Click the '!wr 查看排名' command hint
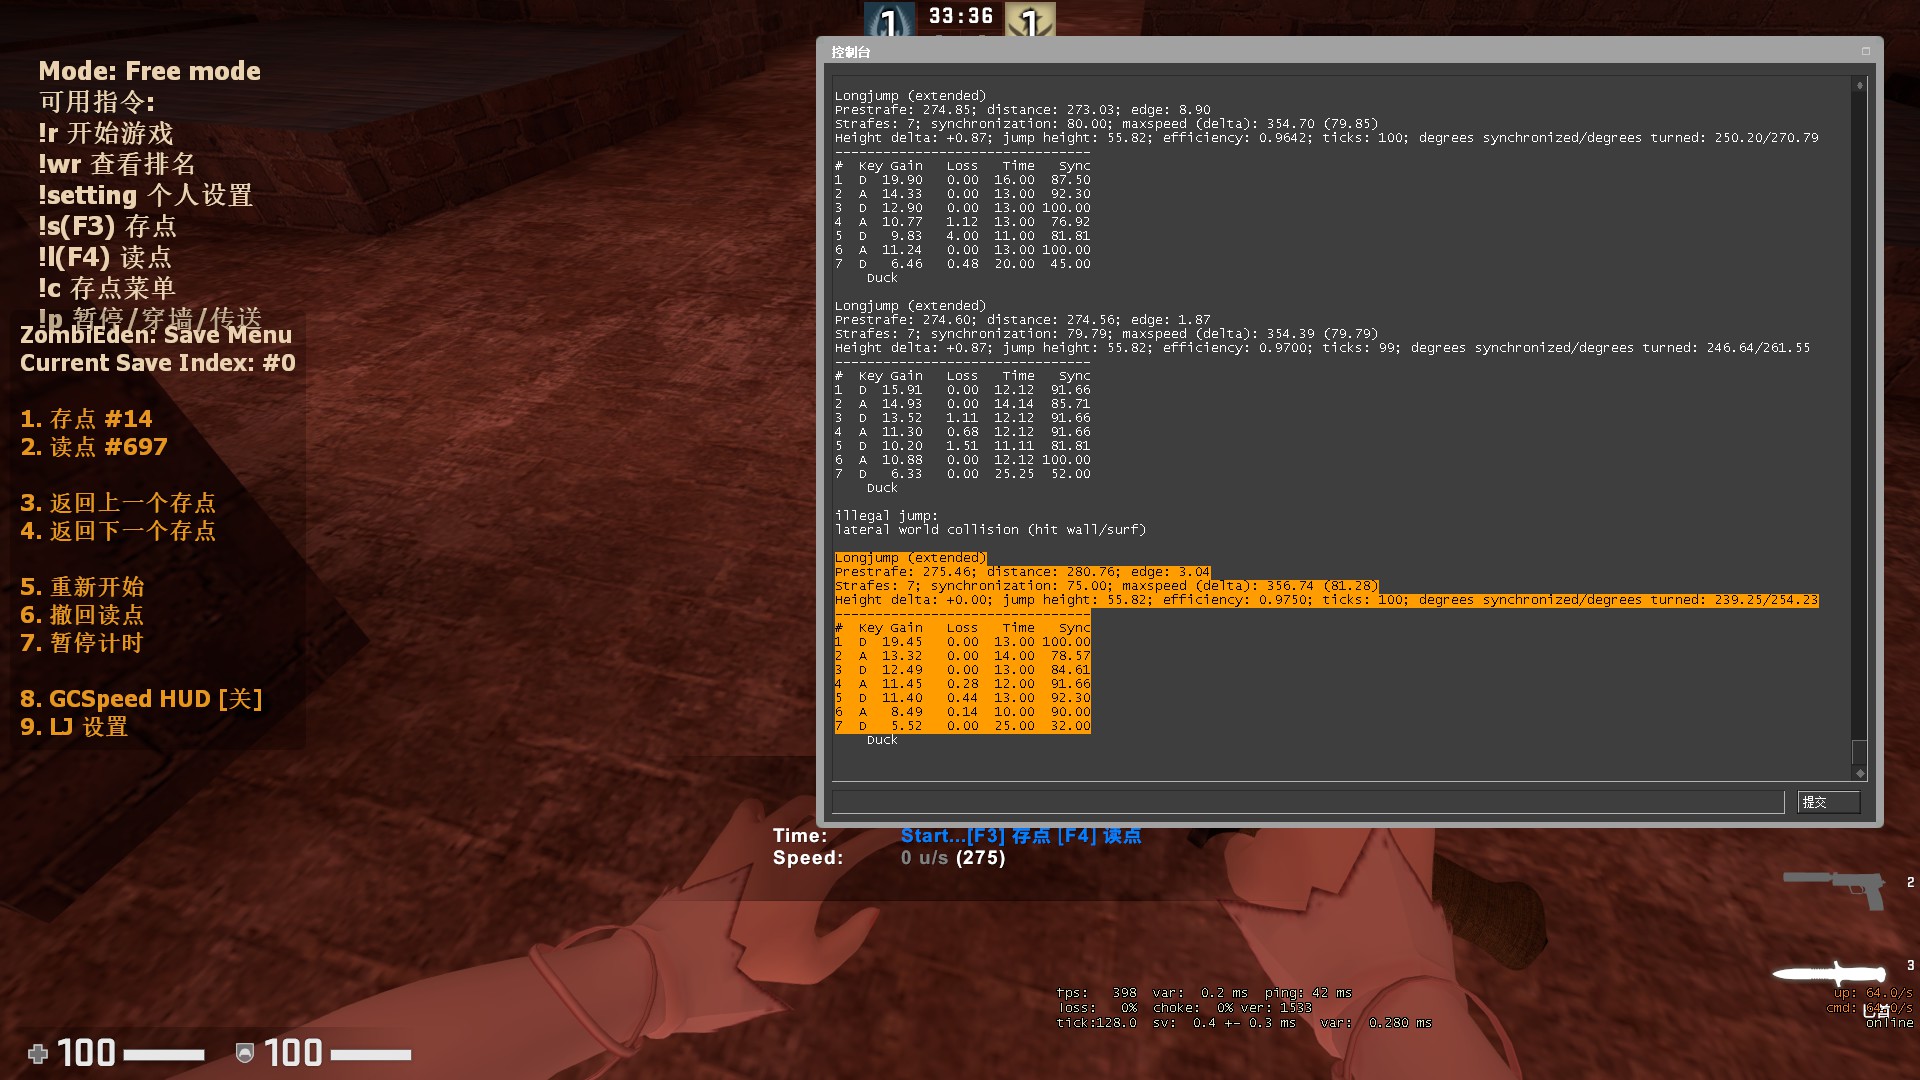 tap(117, 164)
